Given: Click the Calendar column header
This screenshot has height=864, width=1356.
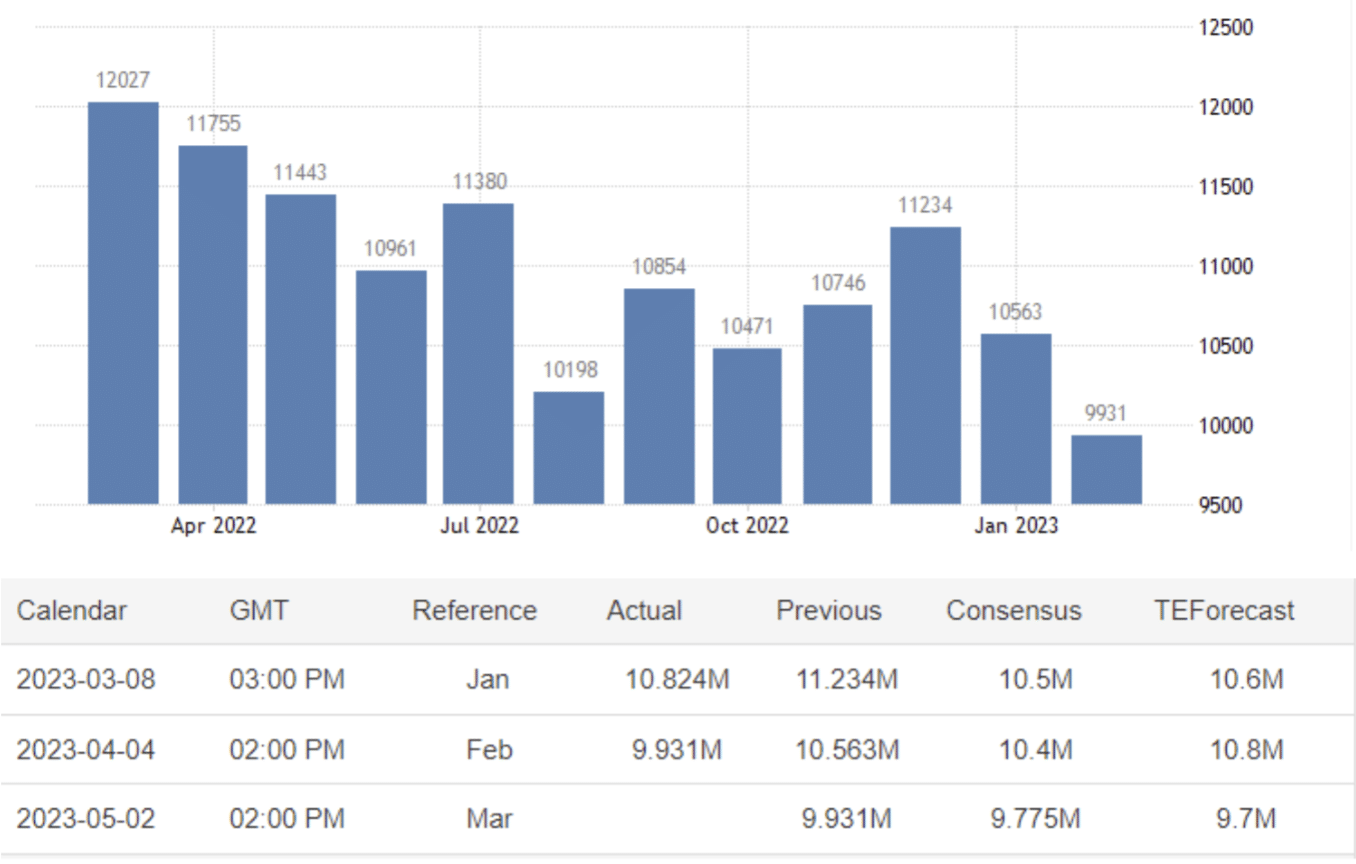Looking at the screenshot, I should tap(72, 611).
